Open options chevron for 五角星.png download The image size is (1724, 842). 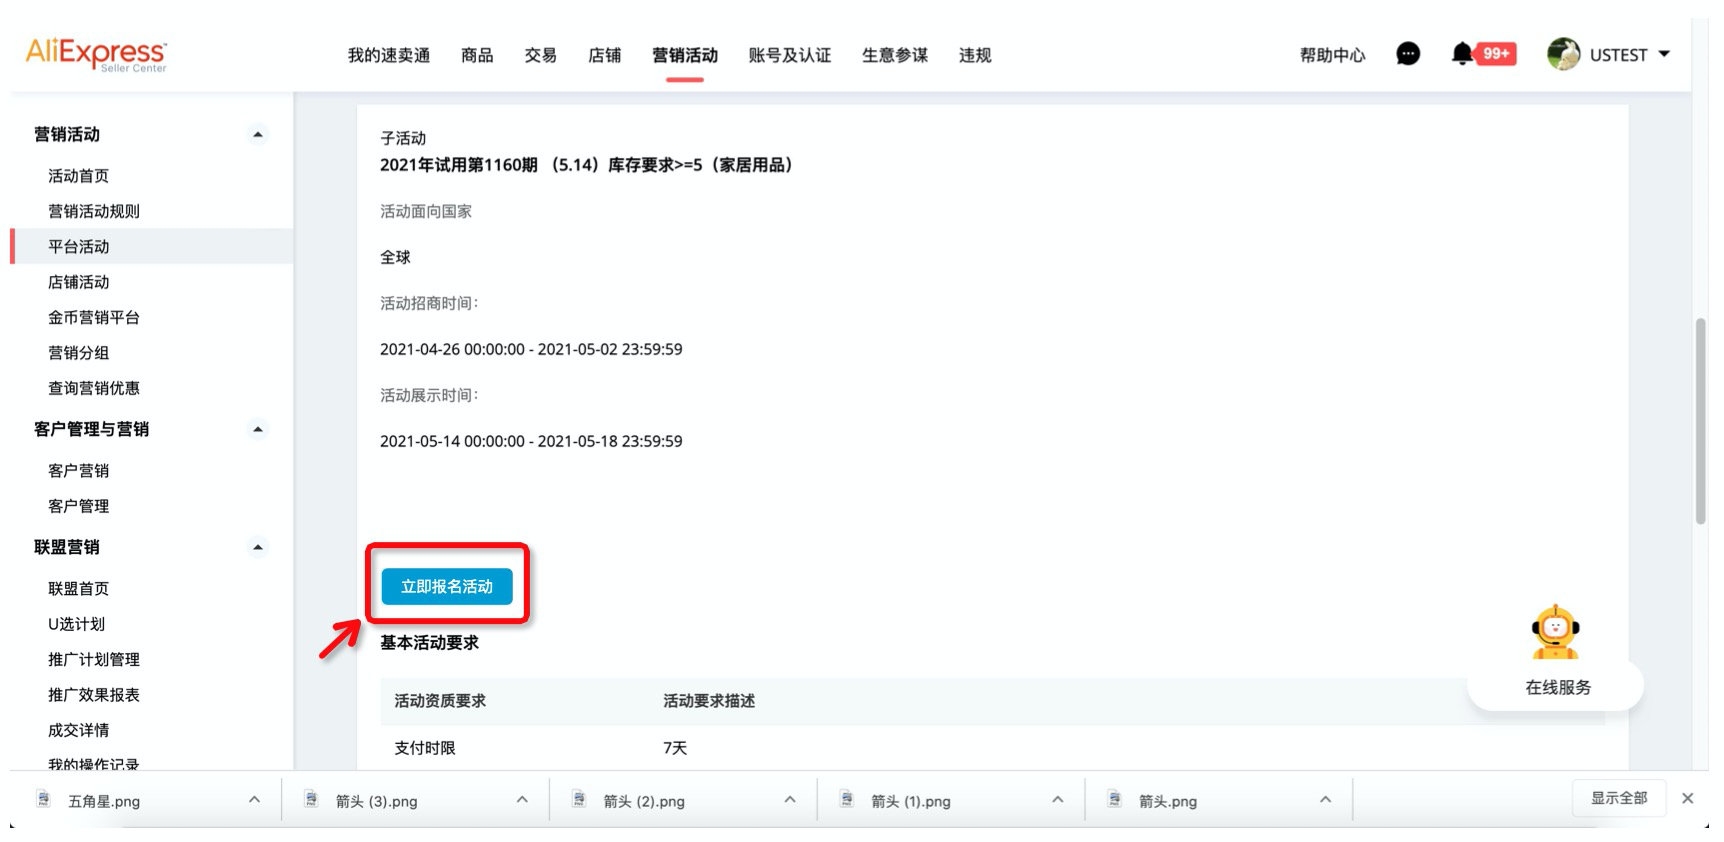click(x=254, y=799)
